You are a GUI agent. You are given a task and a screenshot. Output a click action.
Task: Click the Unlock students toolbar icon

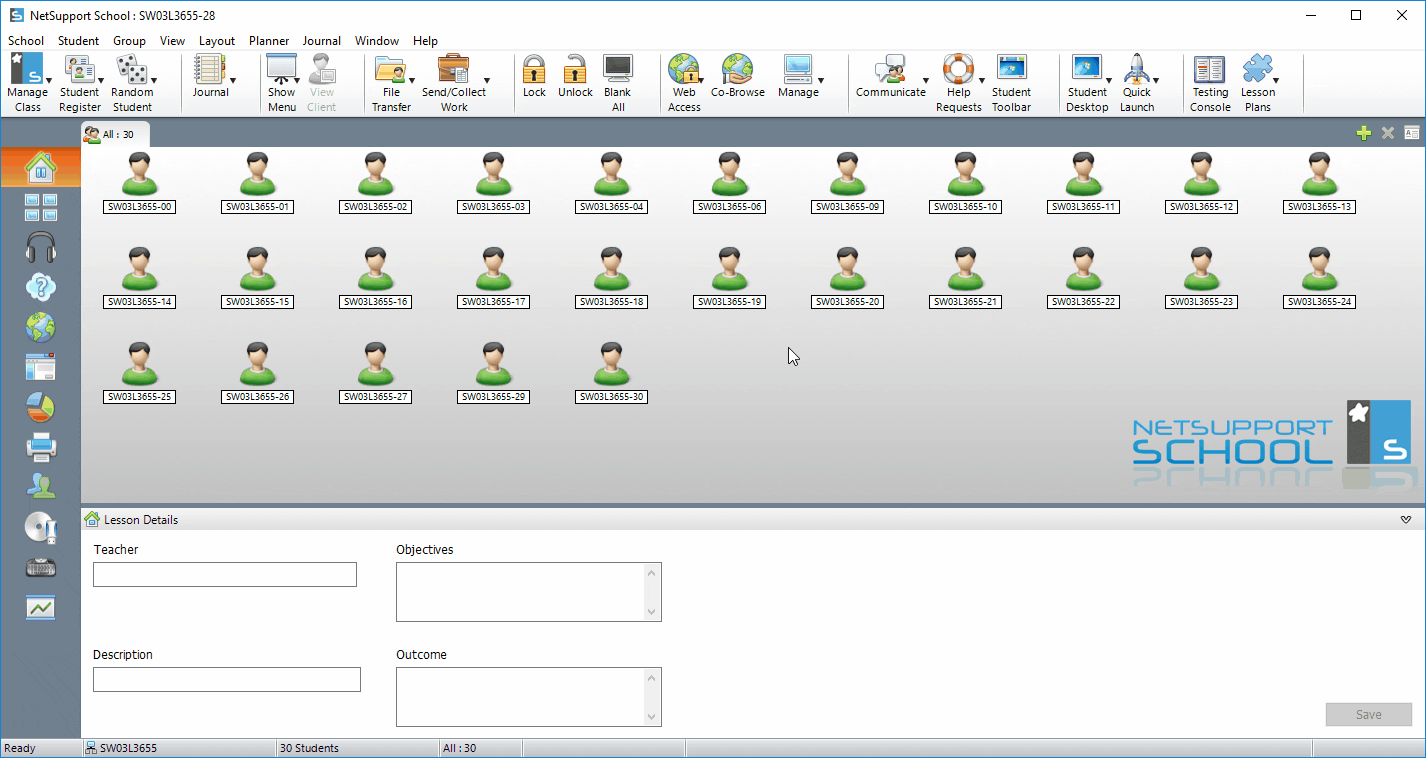pyautogui.click(x=575, y=78)
